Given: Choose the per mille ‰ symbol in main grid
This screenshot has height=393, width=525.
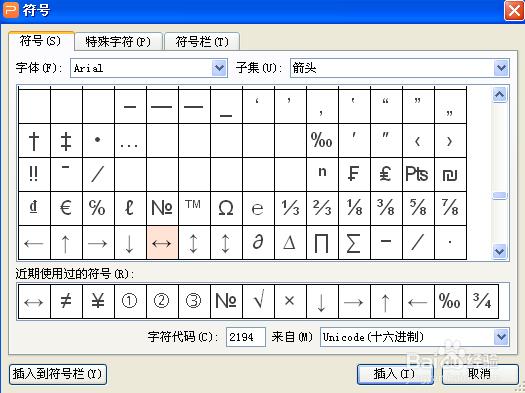Looking at the screenshot, I should point(322,141).
